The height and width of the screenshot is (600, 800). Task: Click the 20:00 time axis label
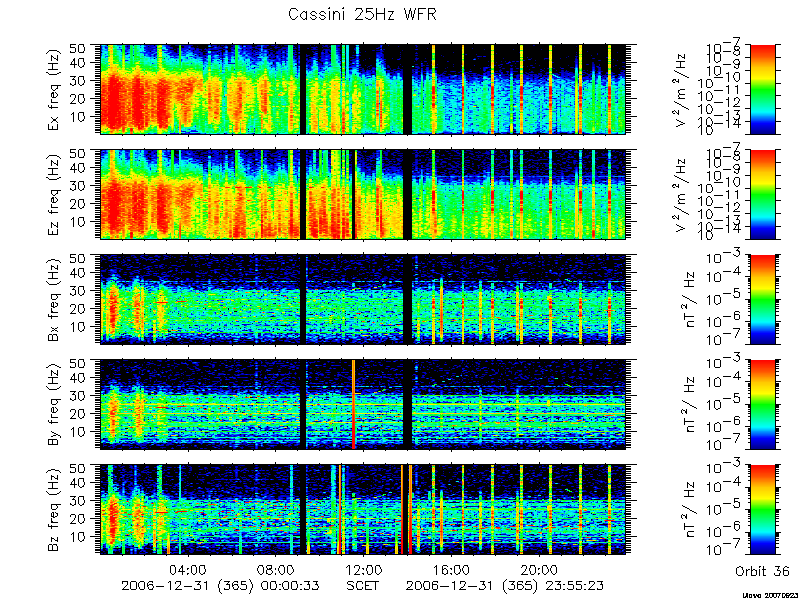tap(539, 569)
